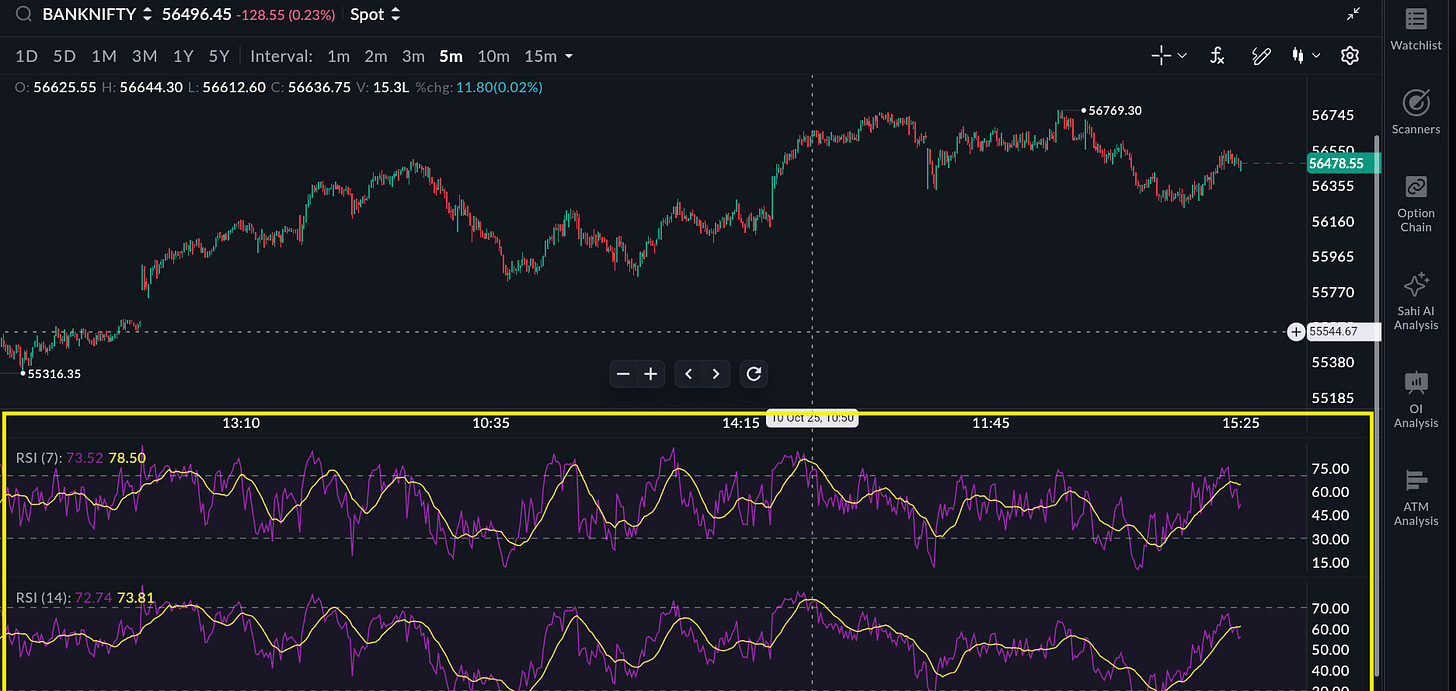The image size is (1456, 691).
Task: Open the candlestick chart type dropdown
Action: 1306,56
